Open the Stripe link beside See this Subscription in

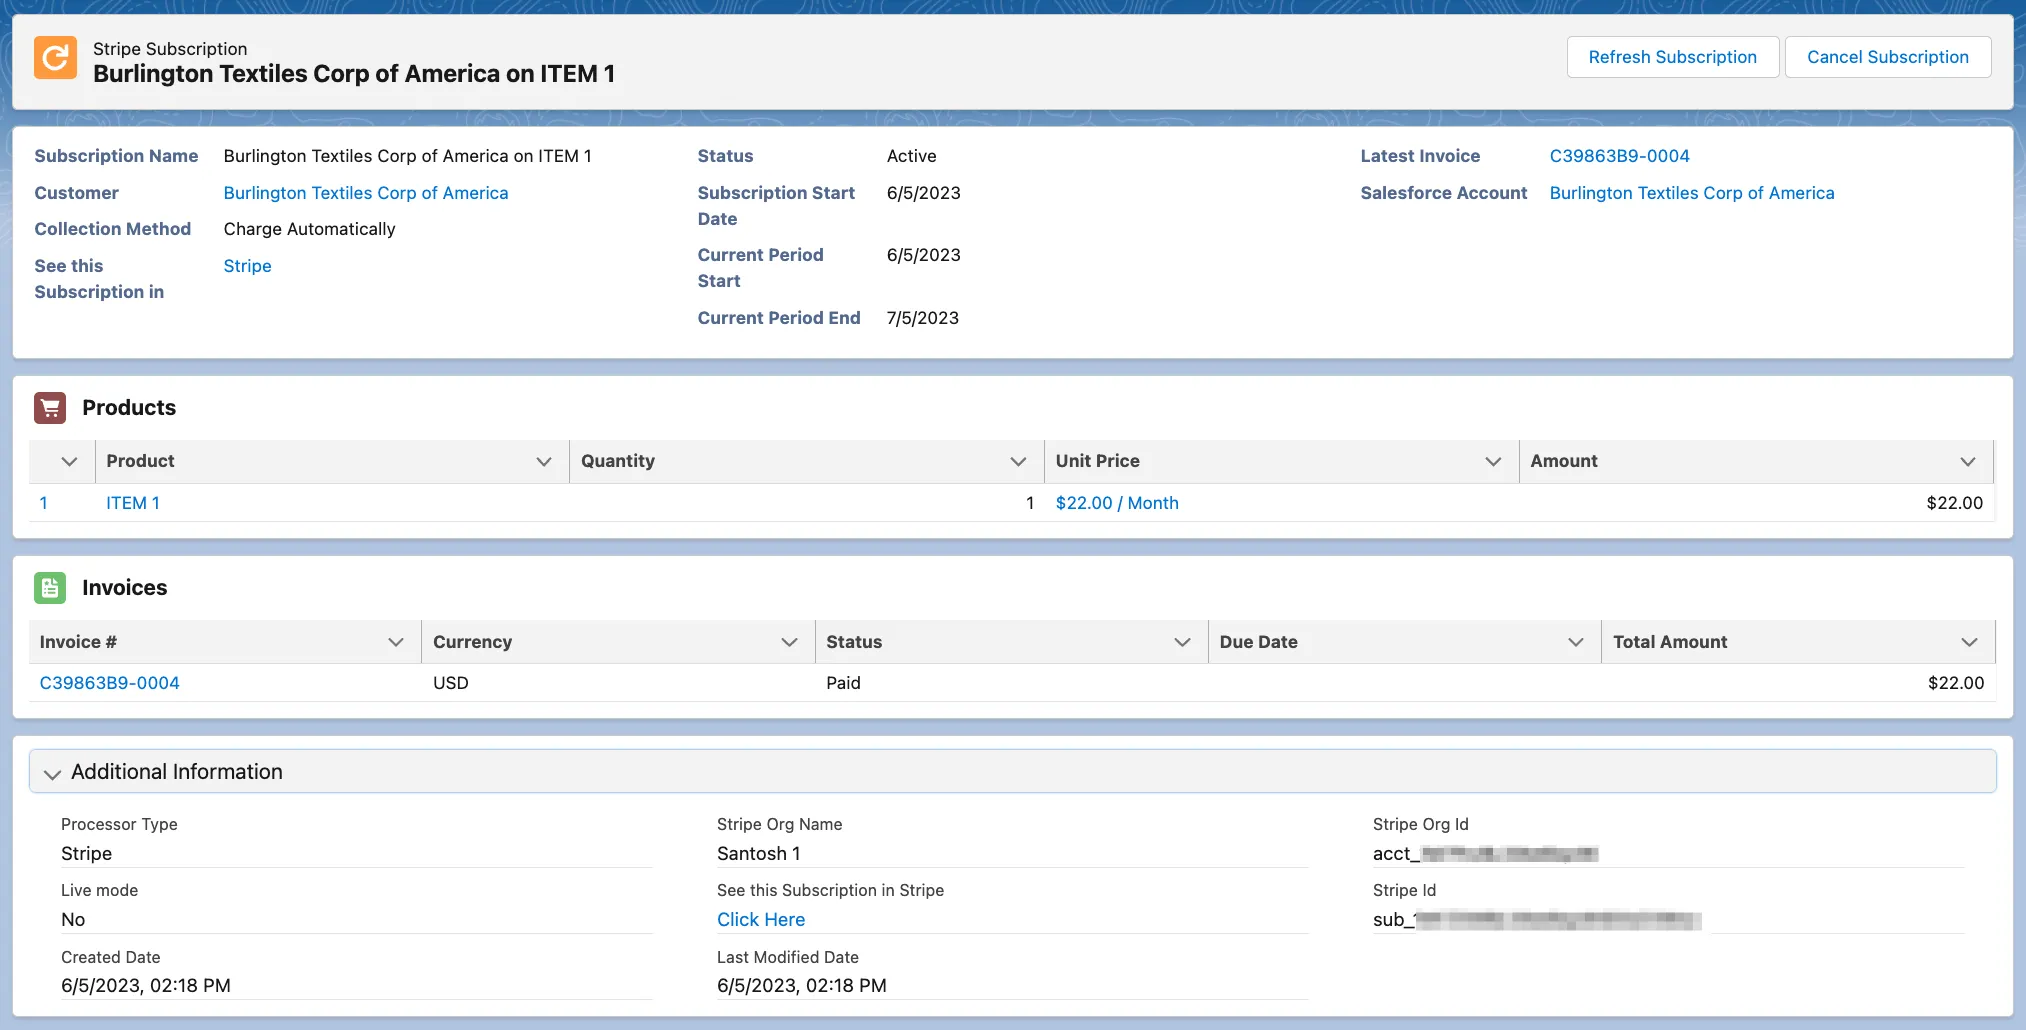tap(247, 266)
